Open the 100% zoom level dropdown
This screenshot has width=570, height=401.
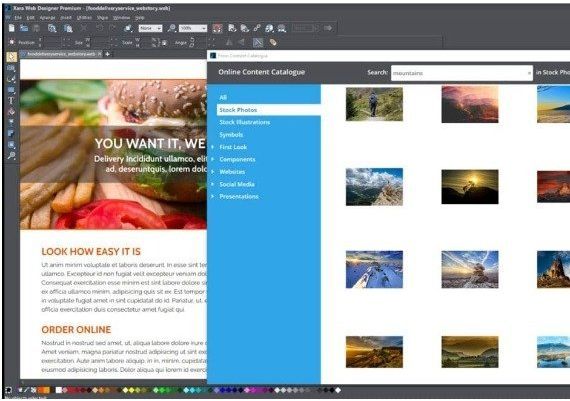(x=204, y=28)
